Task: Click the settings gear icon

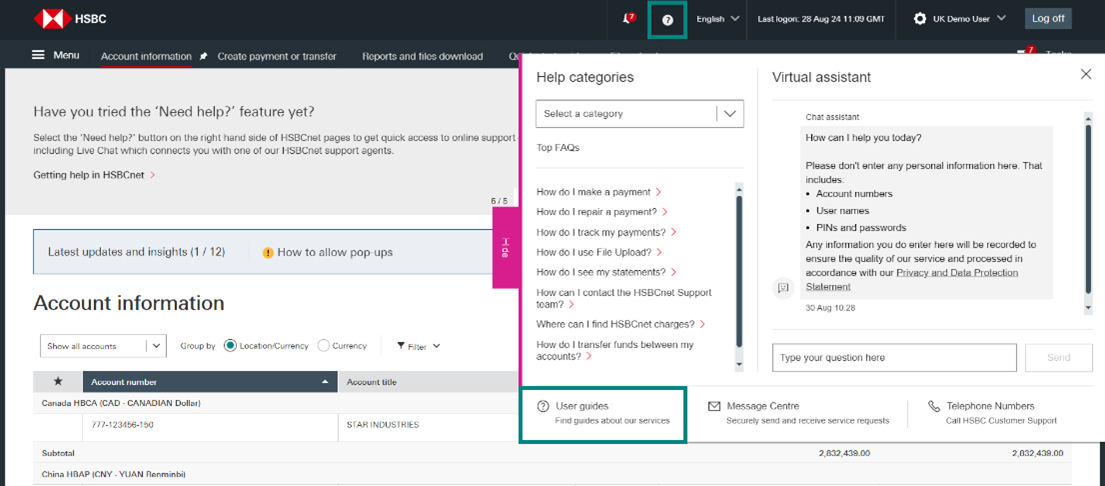Action: [x=920, y=19]
